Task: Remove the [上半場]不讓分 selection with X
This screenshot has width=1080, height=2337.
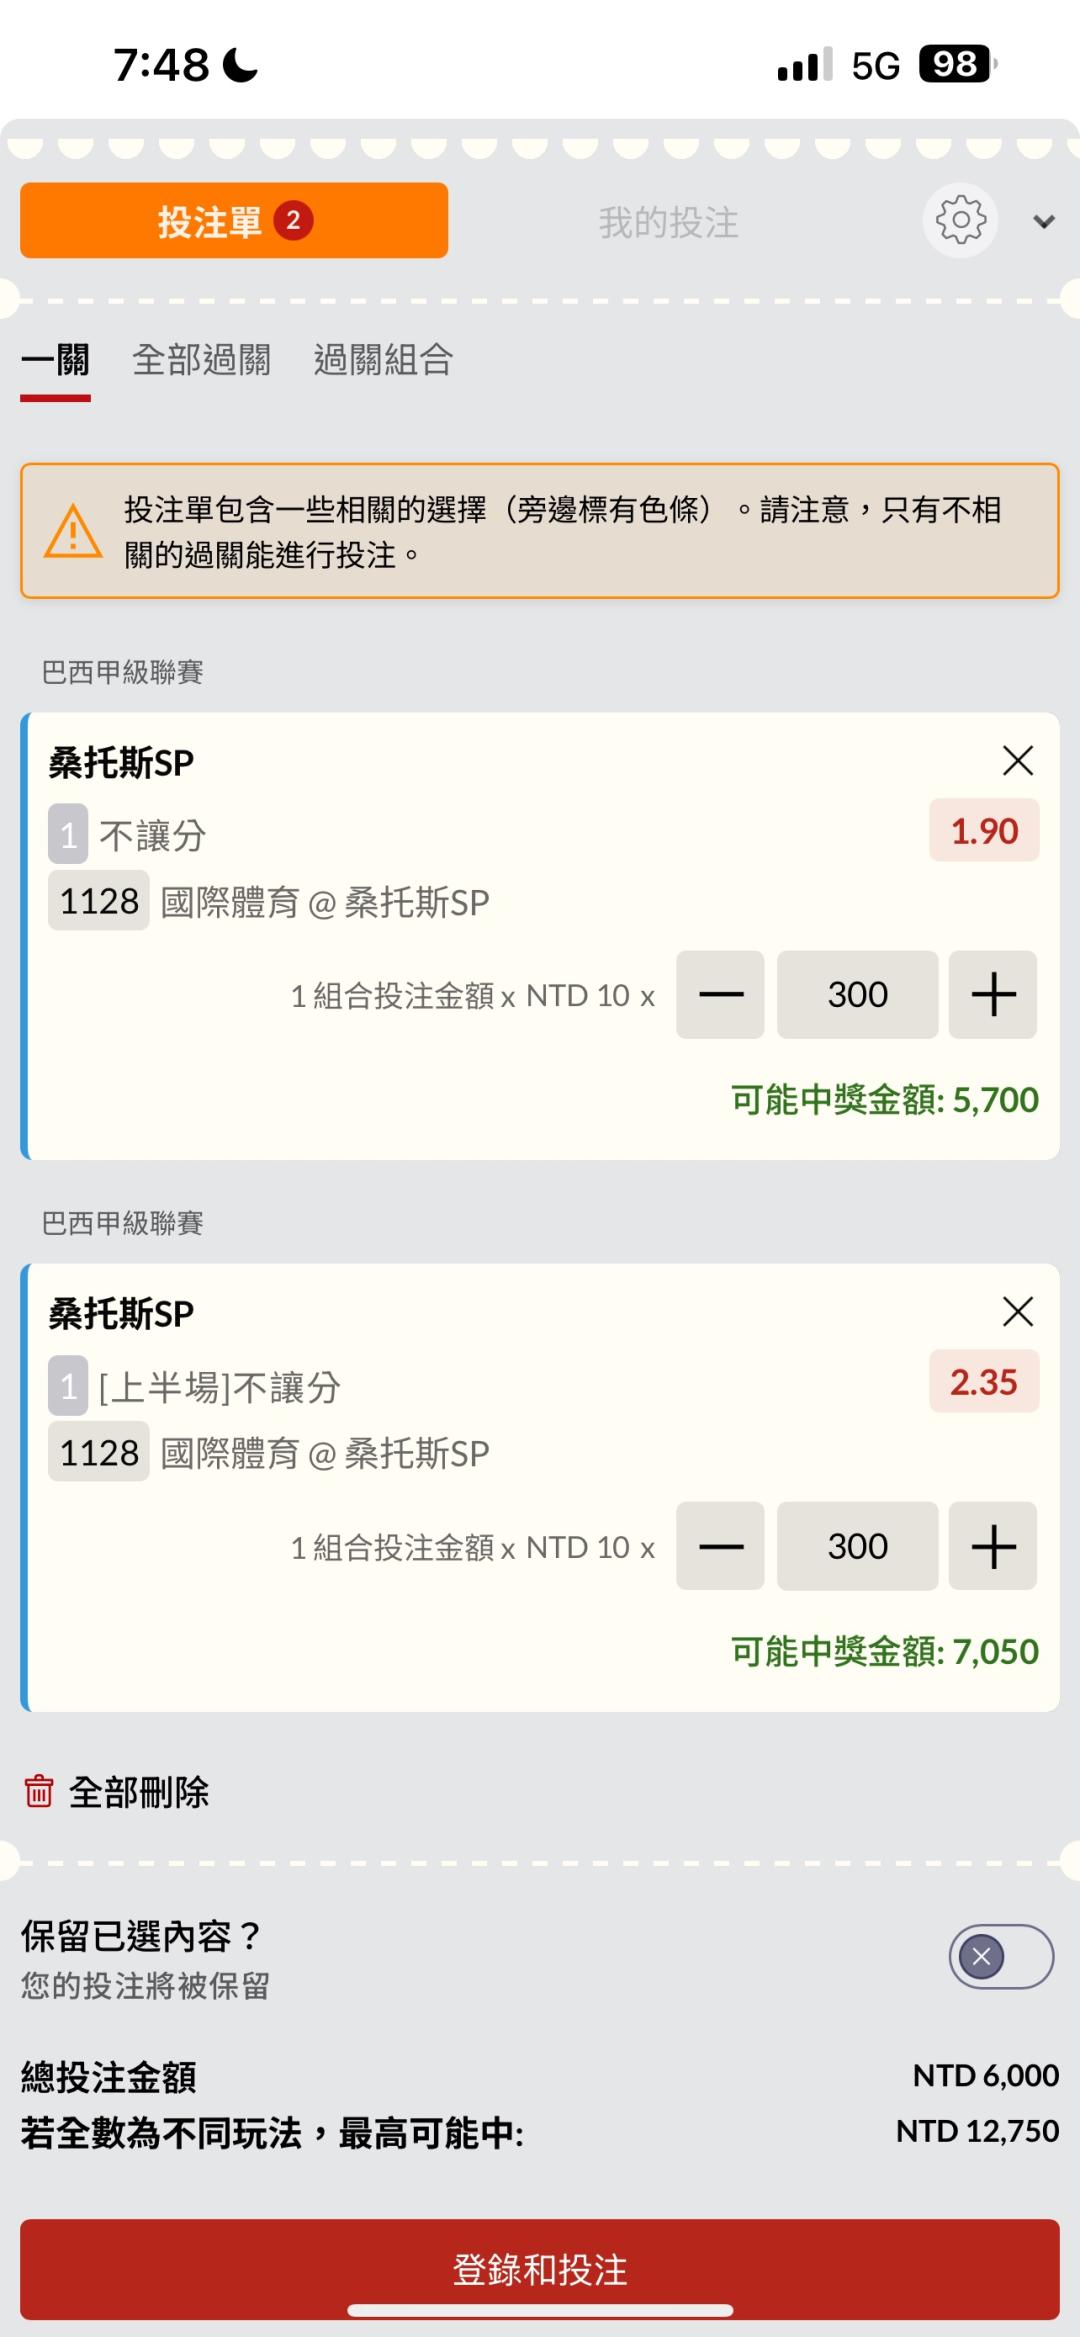Action: tap(1017, 1312)
